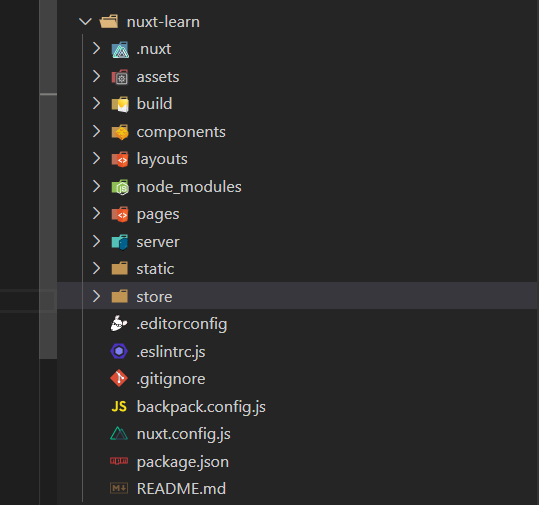
Task: Click the Nuxt triangle icon of nuxt.config.js
Action: (119, 433)
